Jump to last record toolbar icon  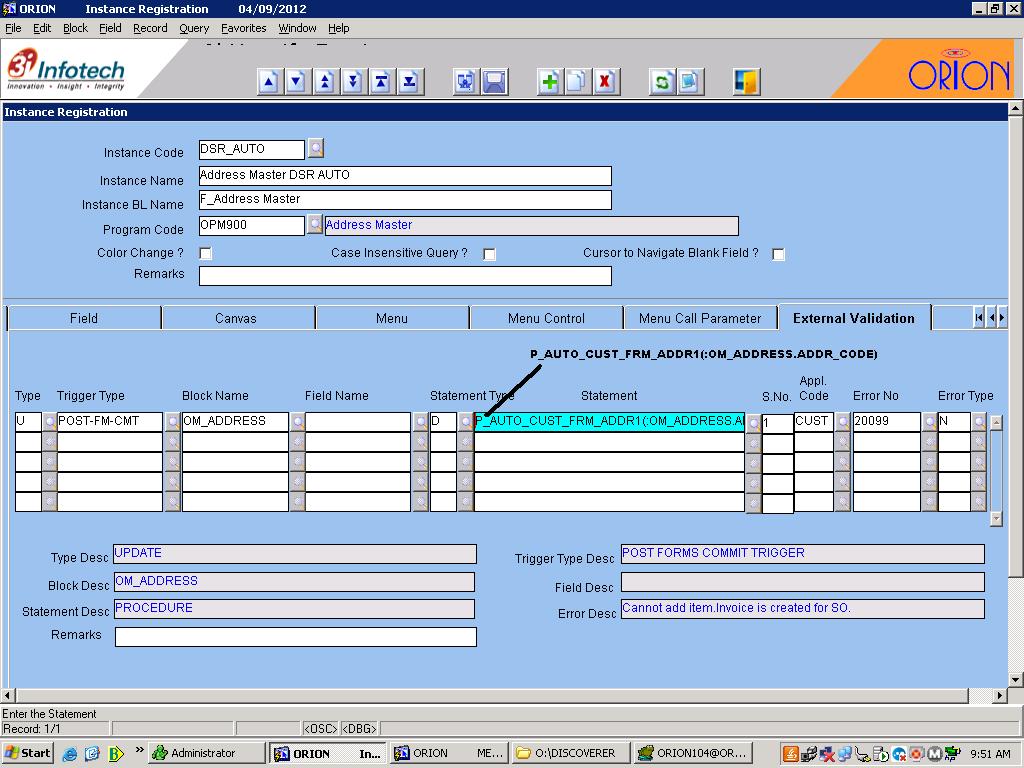[409, 82]
